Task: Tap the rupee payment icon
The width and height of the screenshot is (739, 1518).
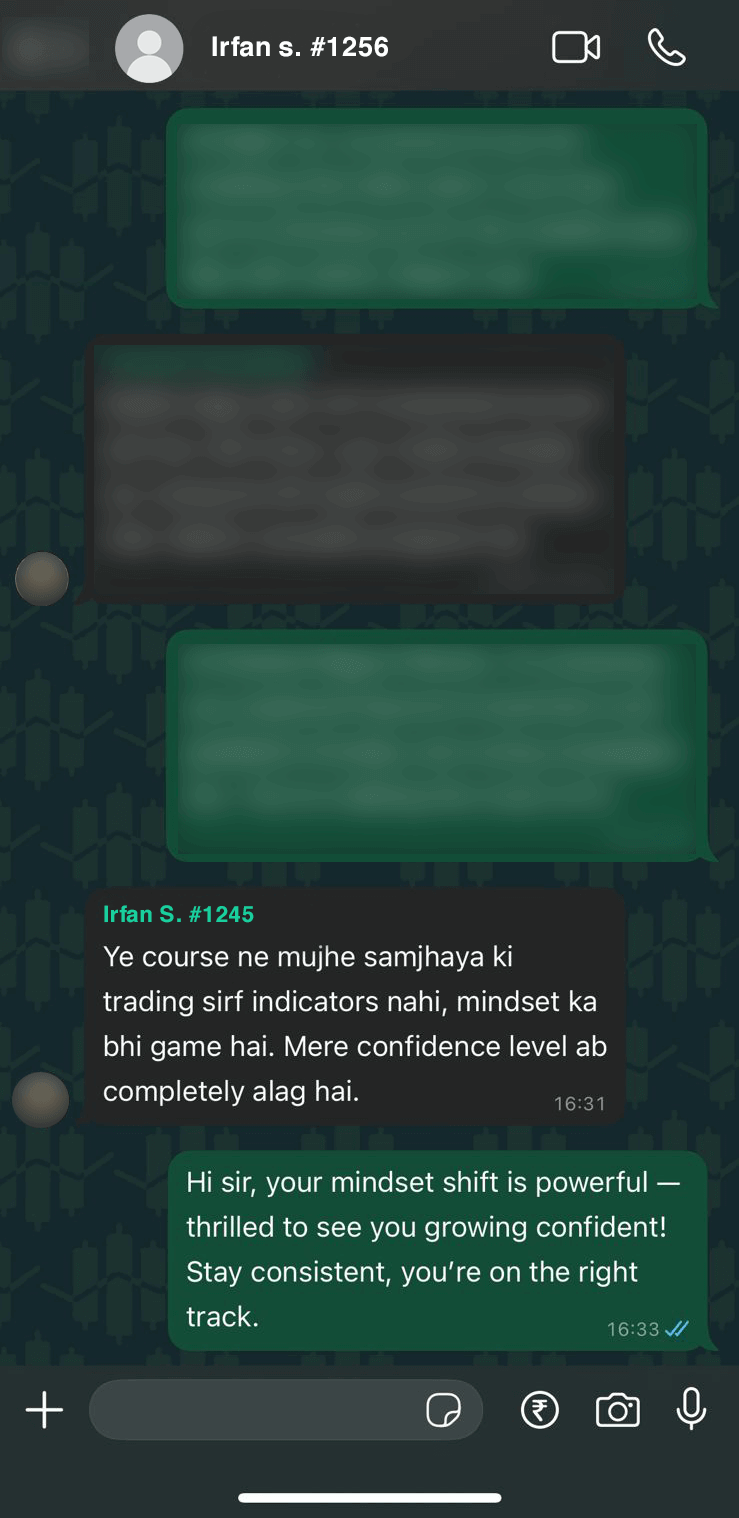Action: coord(540,1410)
